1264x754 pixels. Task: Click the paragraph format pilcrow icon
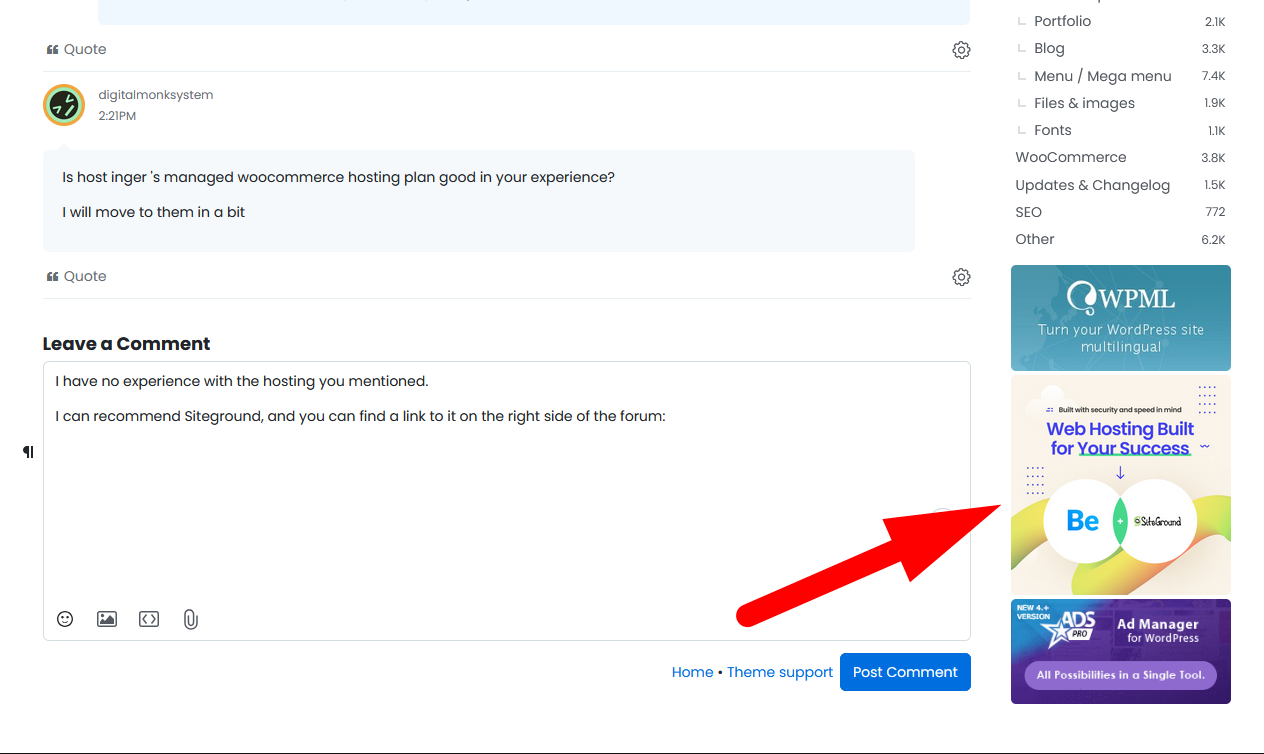[28, 452]
